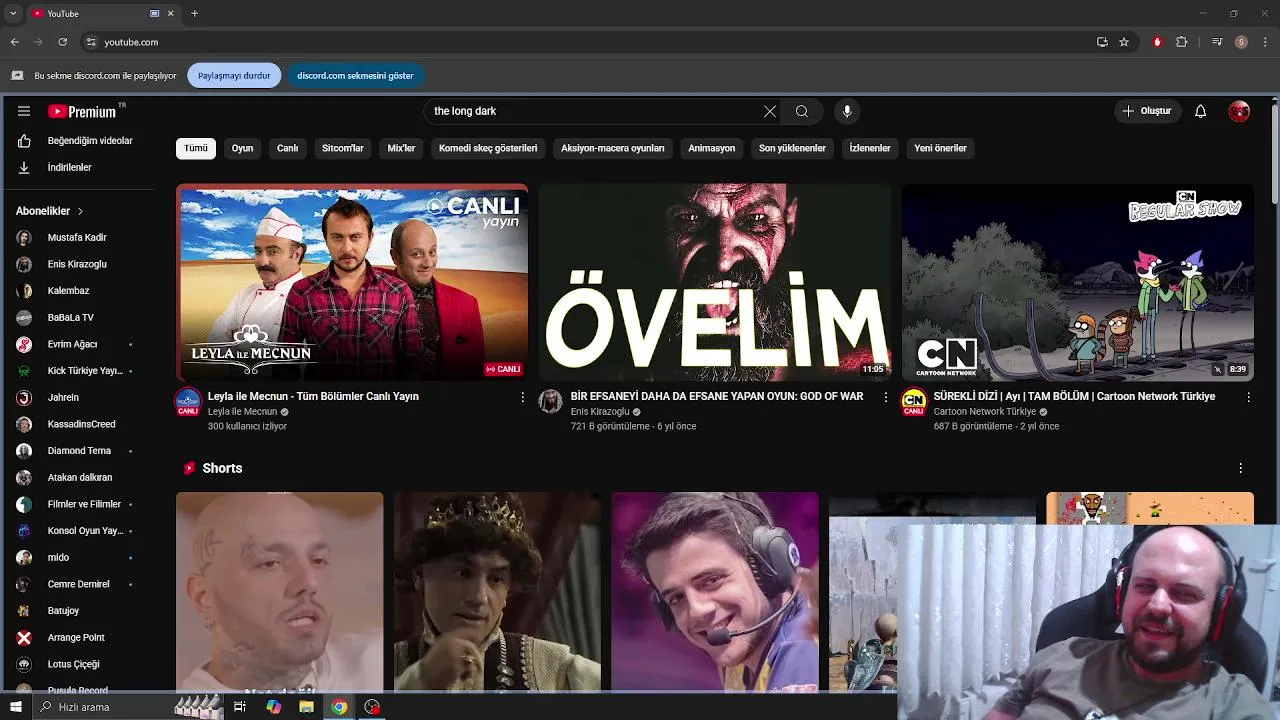Open Diamond Tema subscription
This screenshot has height=720, width=1280.
79,451
